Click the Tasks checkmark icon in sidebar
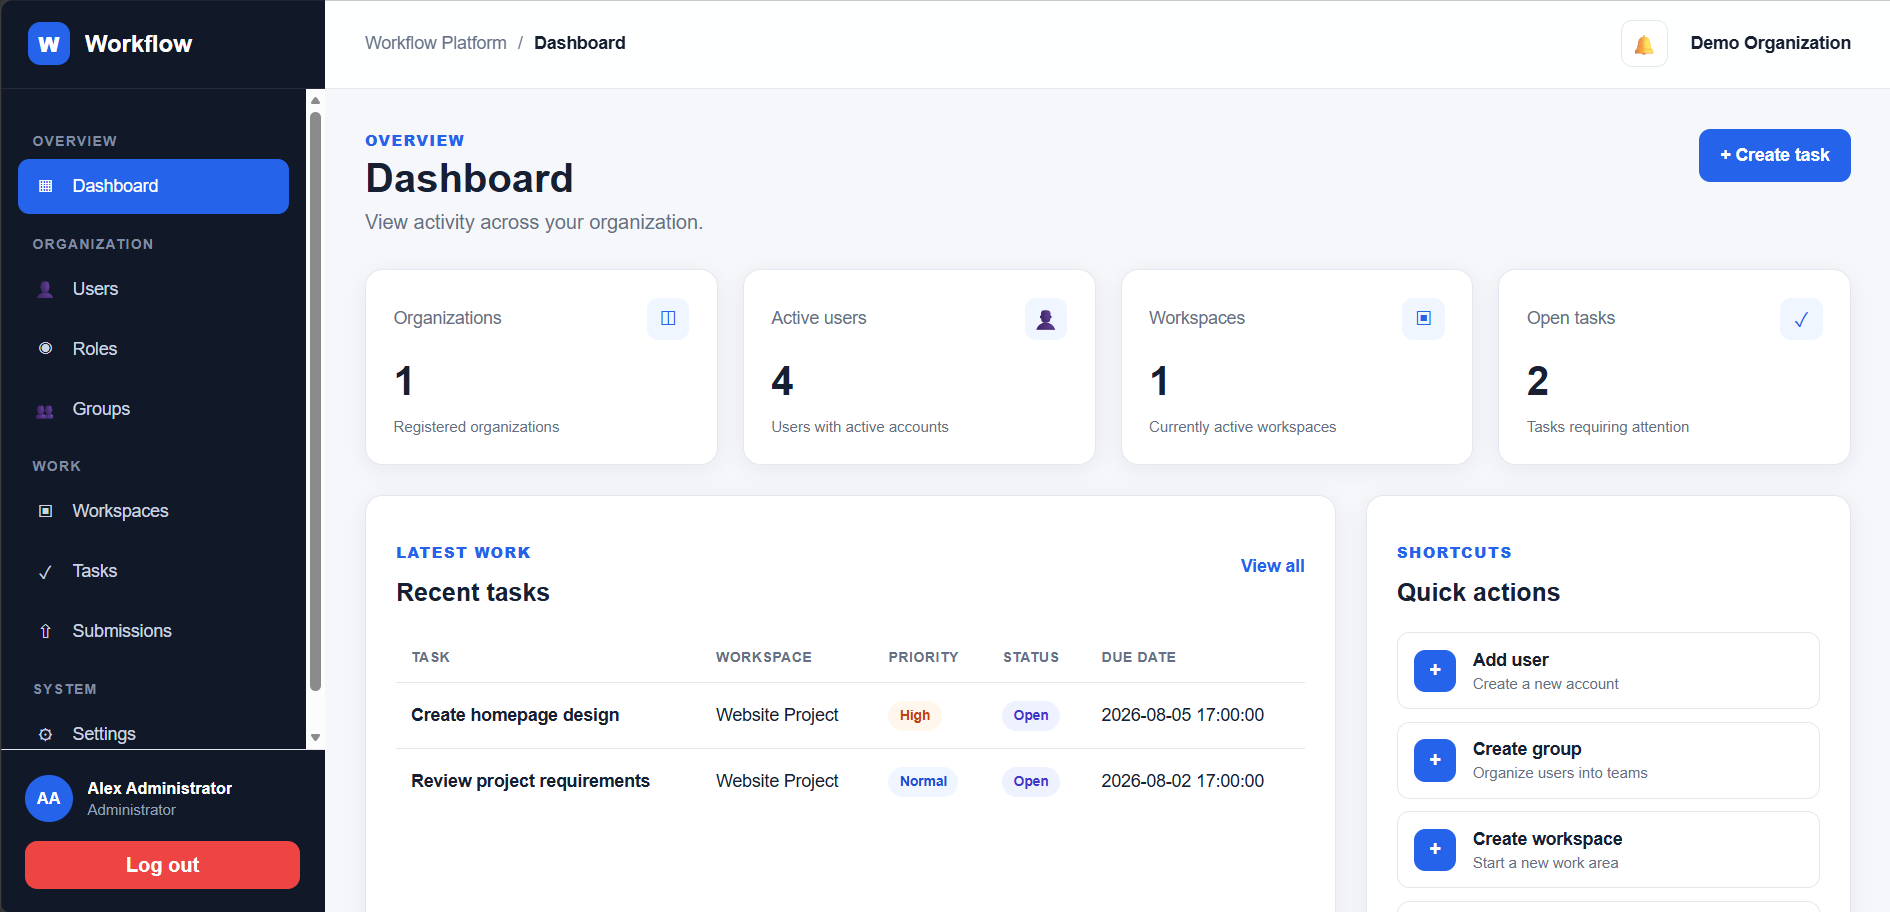Image resolution: width=1890 pixels, height=912 pixels. pyautogui.click(x=45, y=572)
